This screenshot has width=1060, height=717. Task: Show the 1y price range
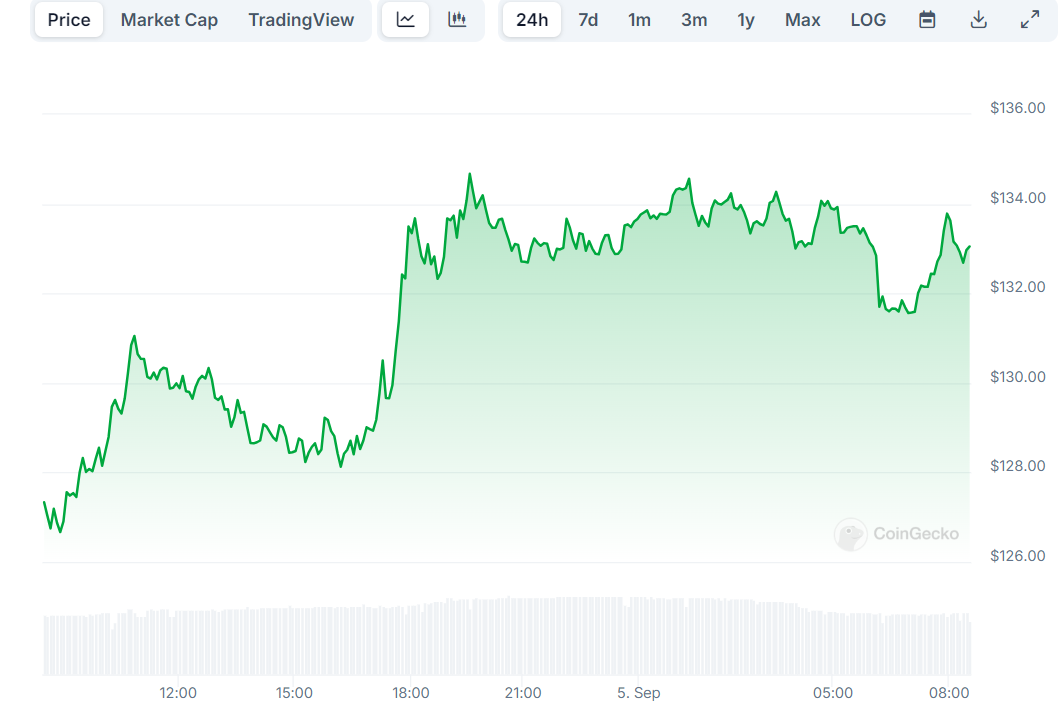pos(746,20)
